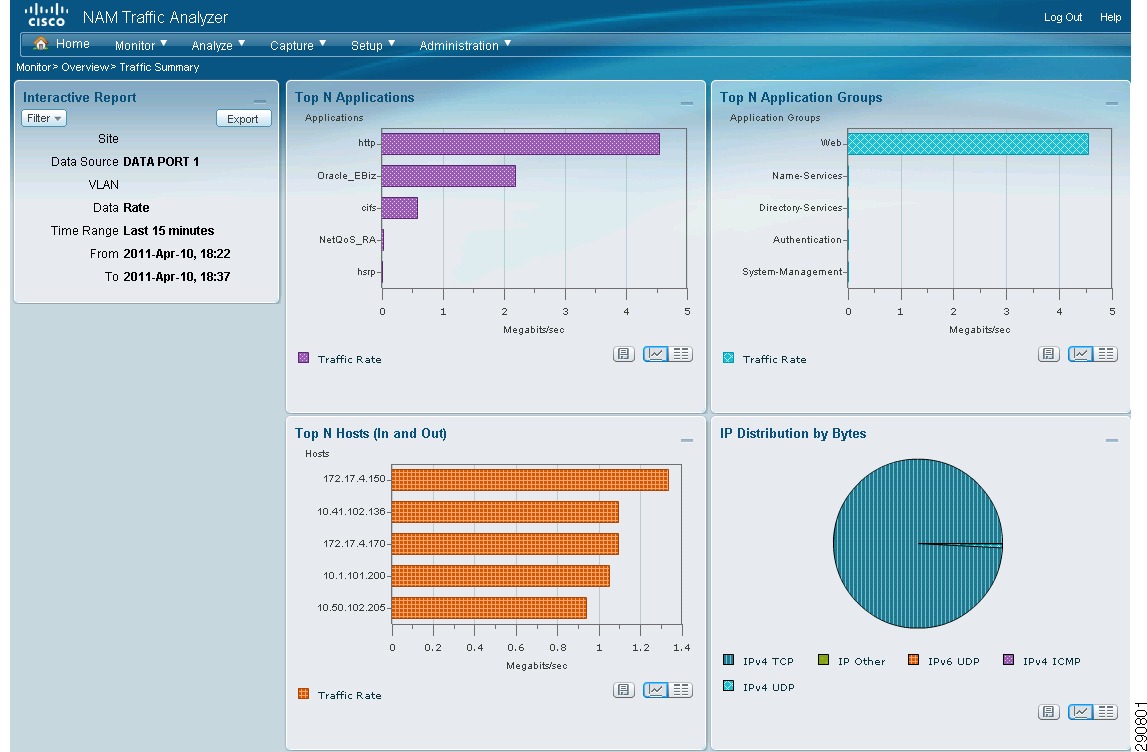Switch Top N Applications to chart view
1147x752 pixels.
656,354
